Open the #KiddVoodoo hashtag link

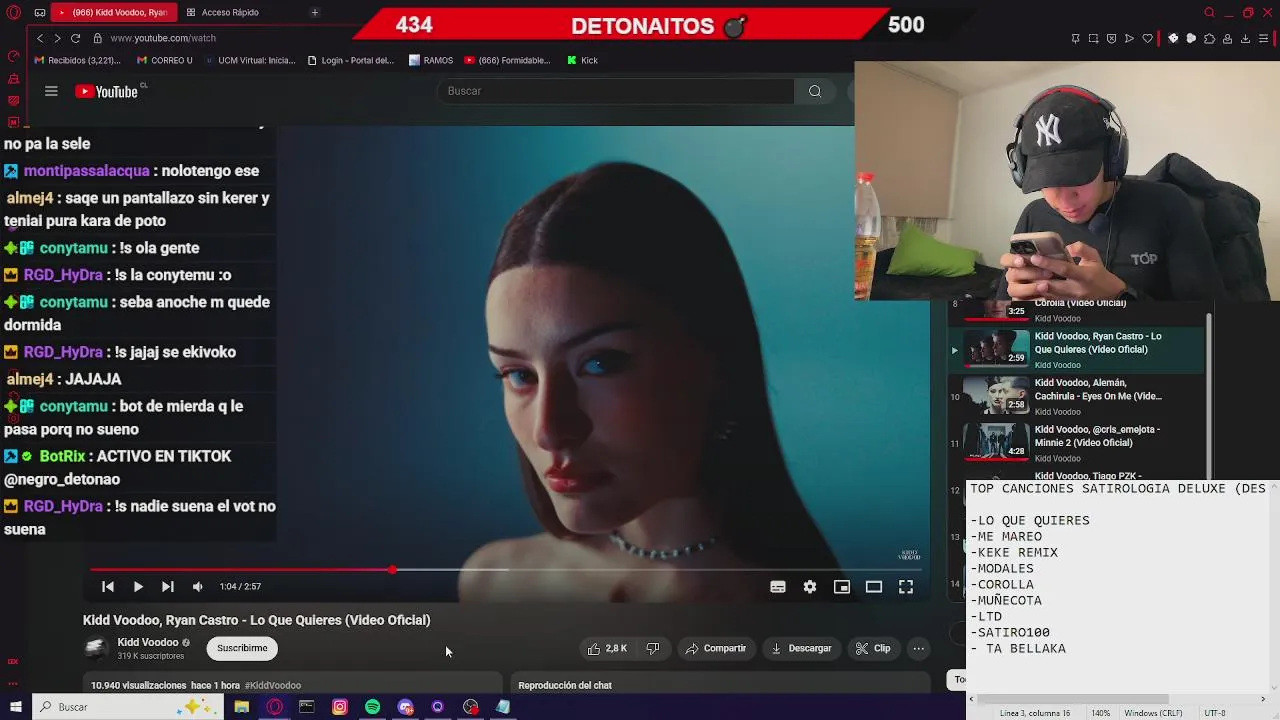(273, 685)
